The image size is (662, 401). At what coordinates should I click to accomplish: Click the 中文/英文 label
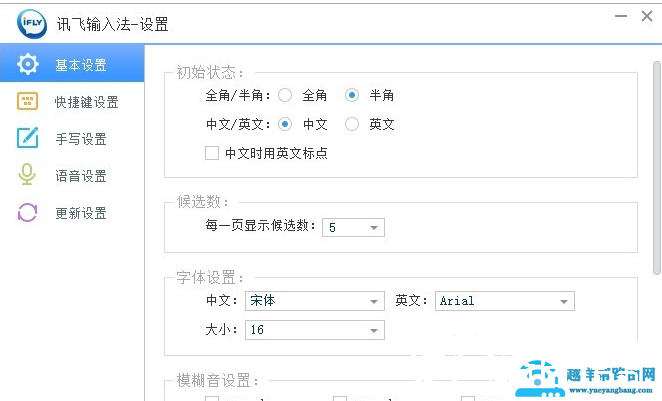point(238,125)
